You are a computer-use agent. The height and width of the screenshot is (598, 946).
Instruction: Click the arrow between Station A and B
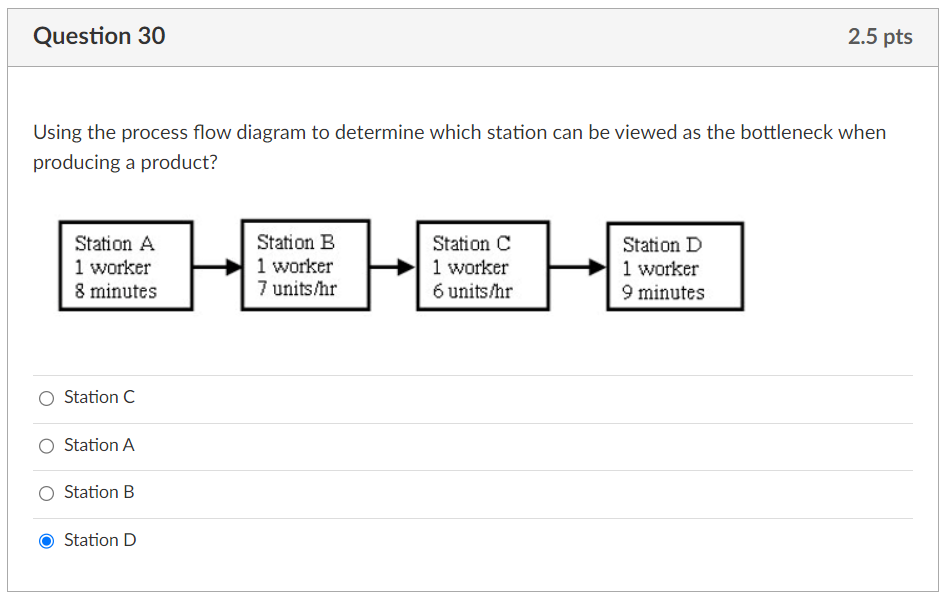[x=216, y=265]
